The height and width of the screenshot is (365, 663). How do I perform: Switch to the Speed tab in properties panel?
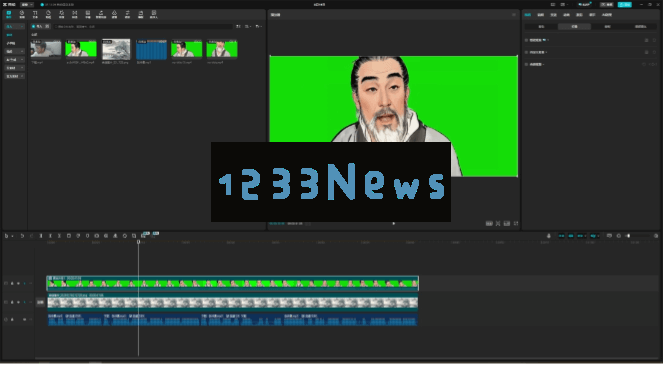click(x=553, y=15)
